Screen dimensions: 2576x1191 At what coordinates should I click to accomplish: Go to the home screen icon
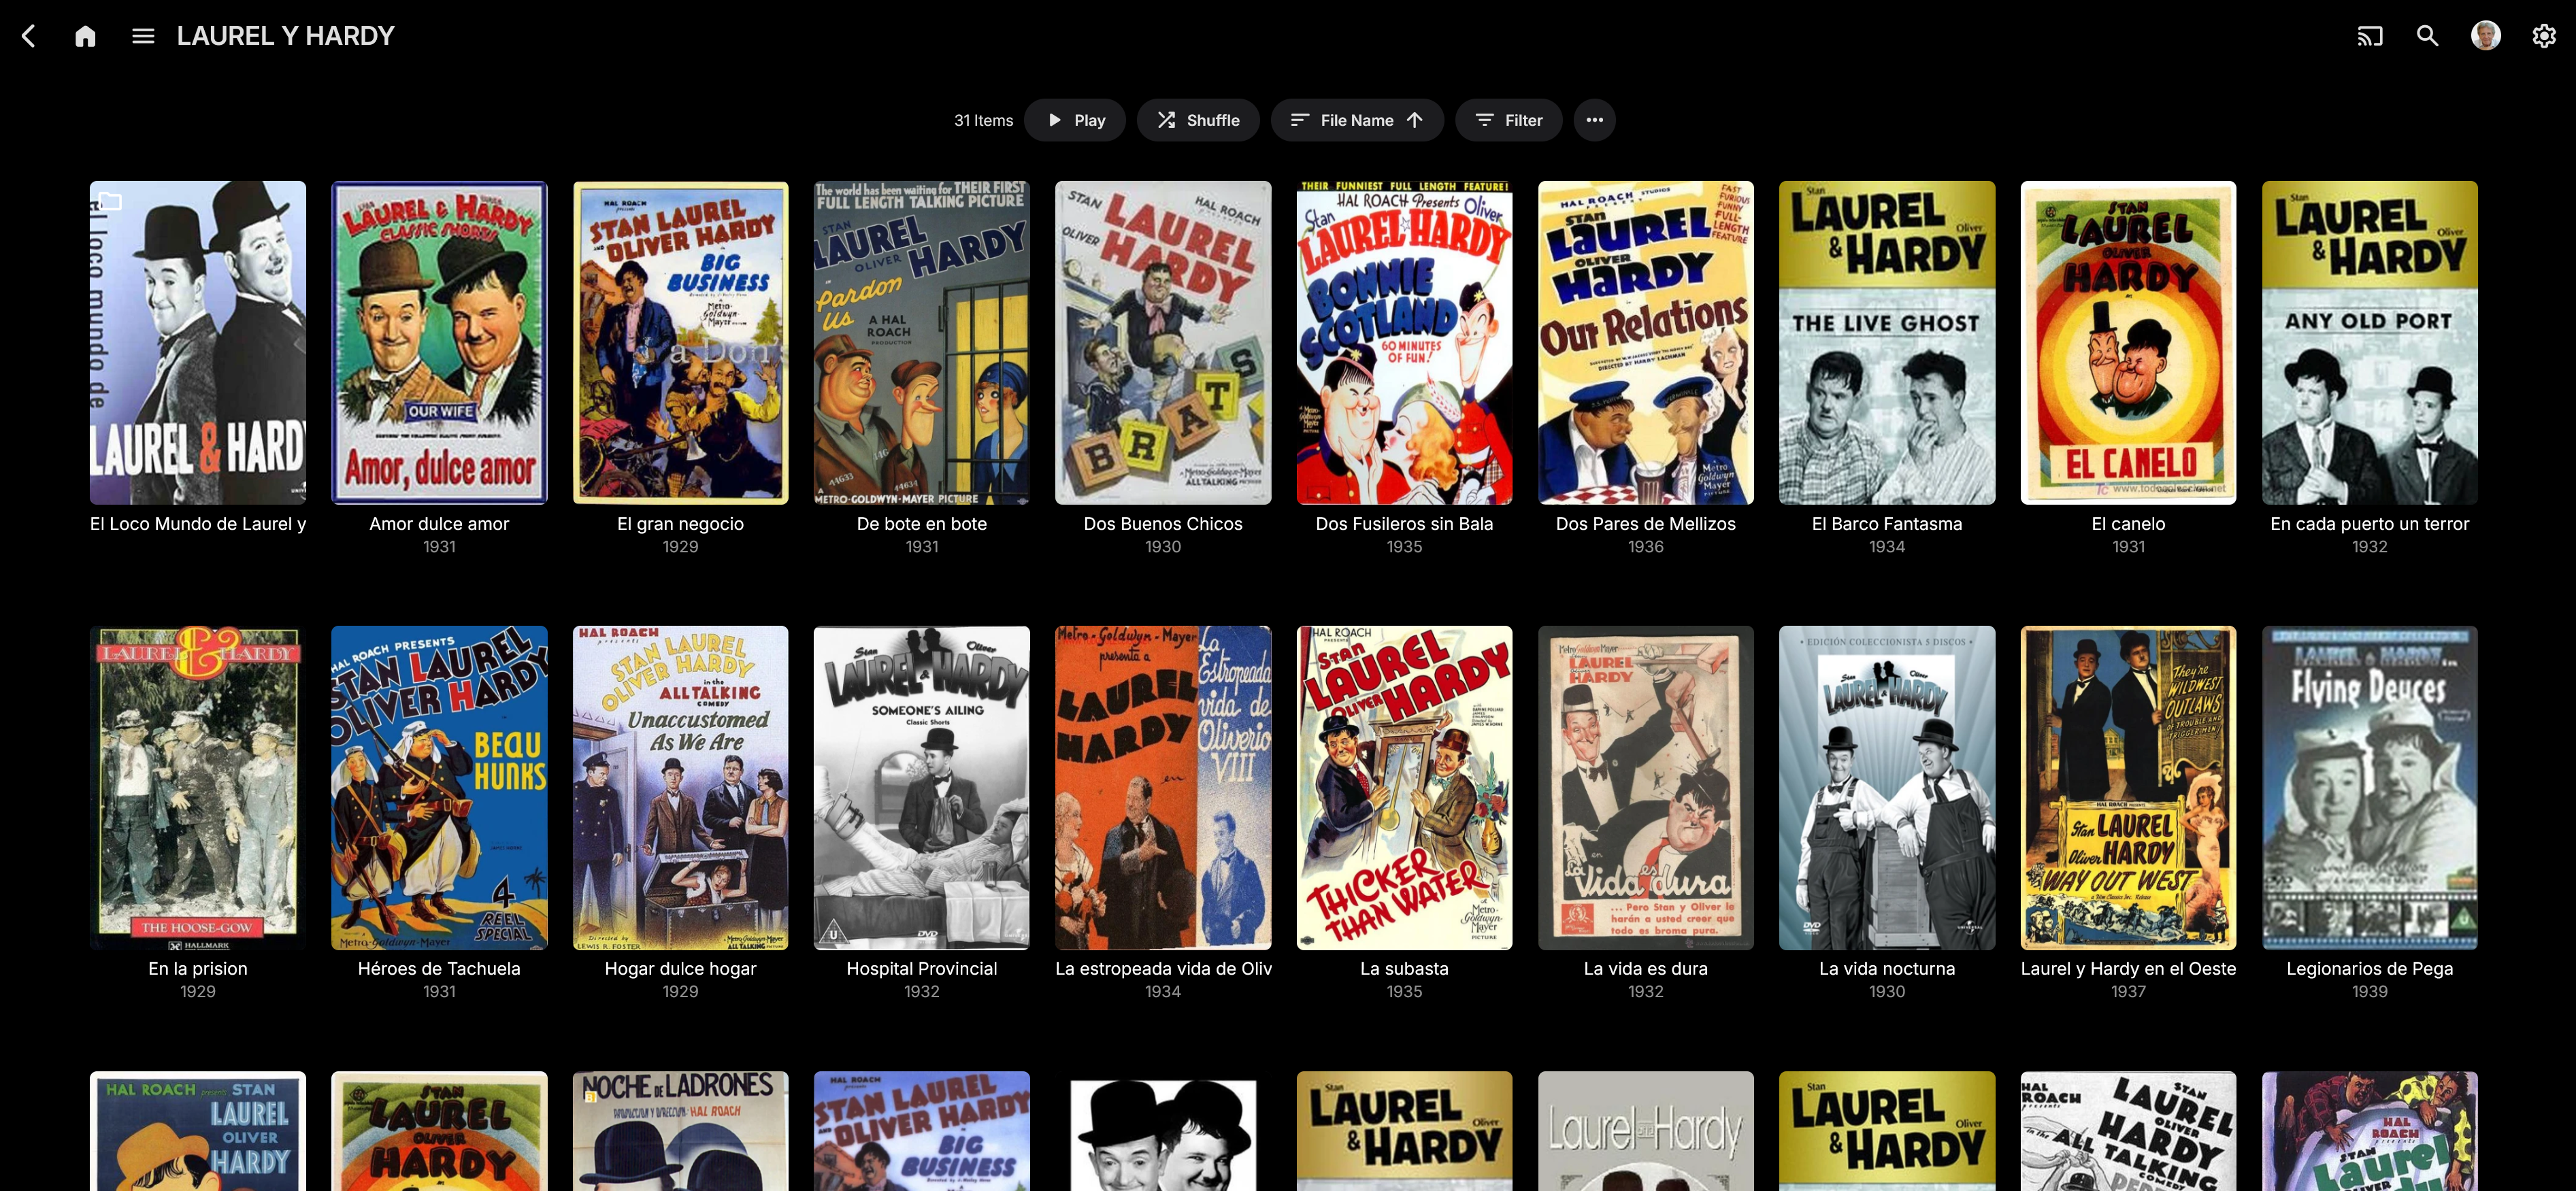point(85,36)
